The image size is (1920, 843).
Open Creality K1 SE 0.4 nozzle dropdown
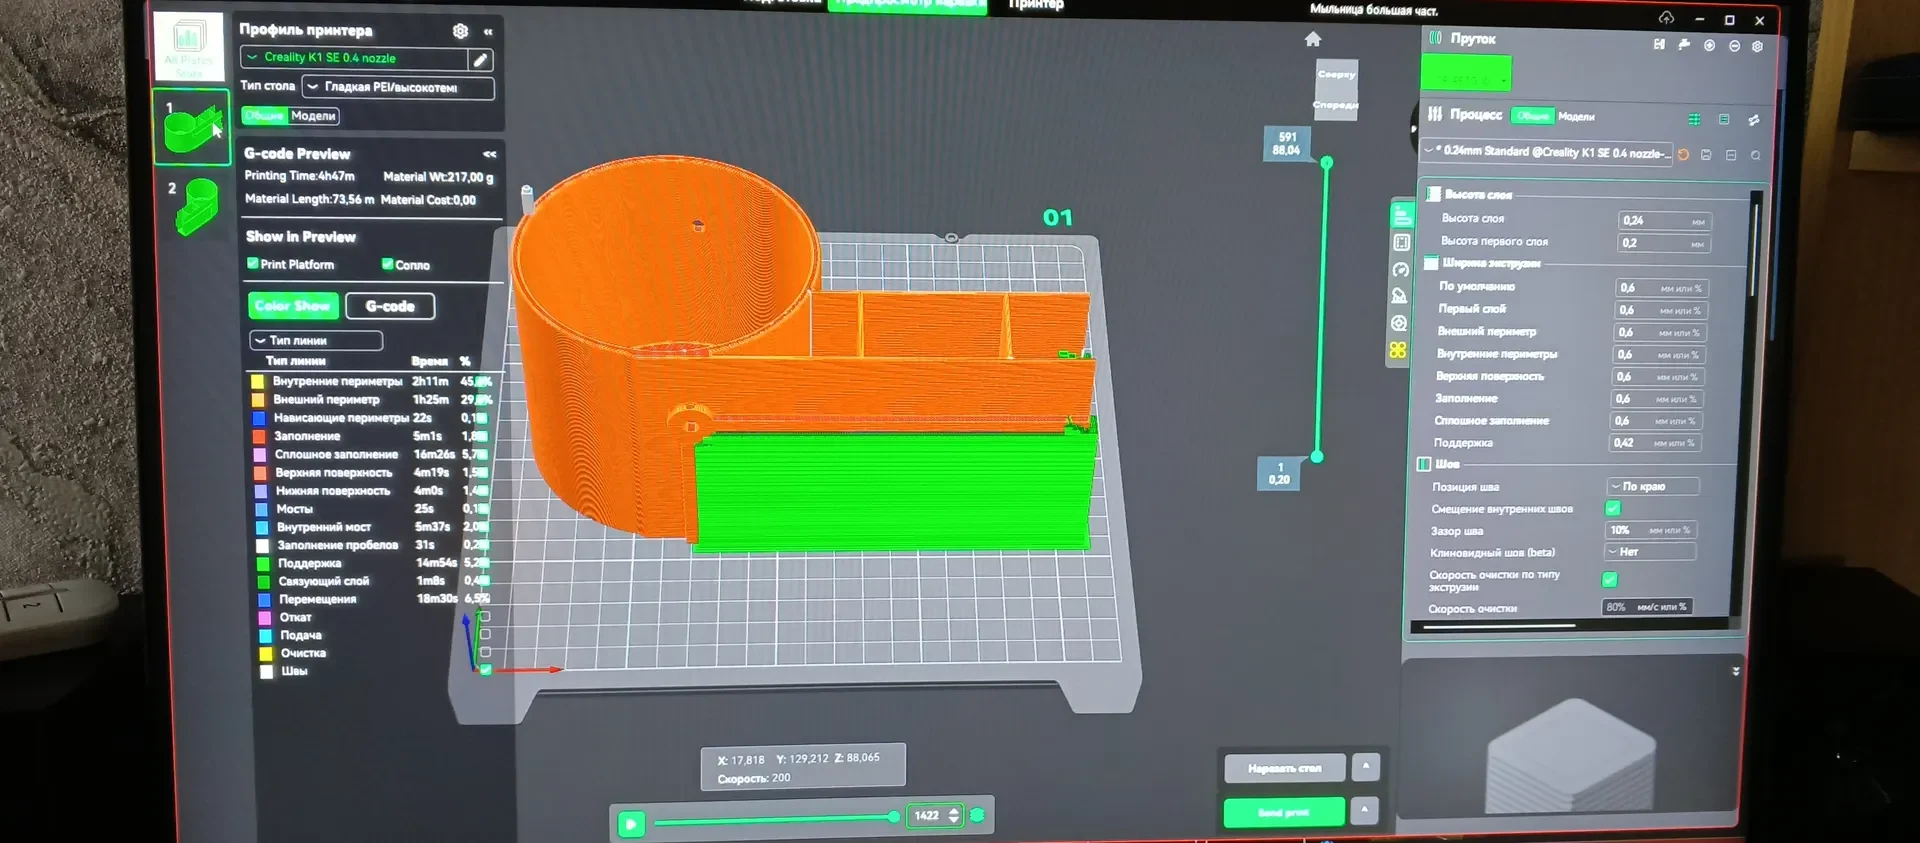point(355,58)
